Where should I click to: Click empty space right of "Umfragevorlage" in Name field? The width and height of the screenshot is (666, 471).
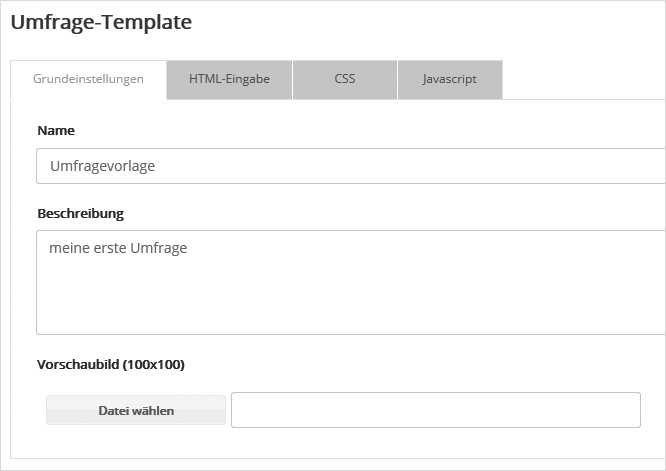400,166
